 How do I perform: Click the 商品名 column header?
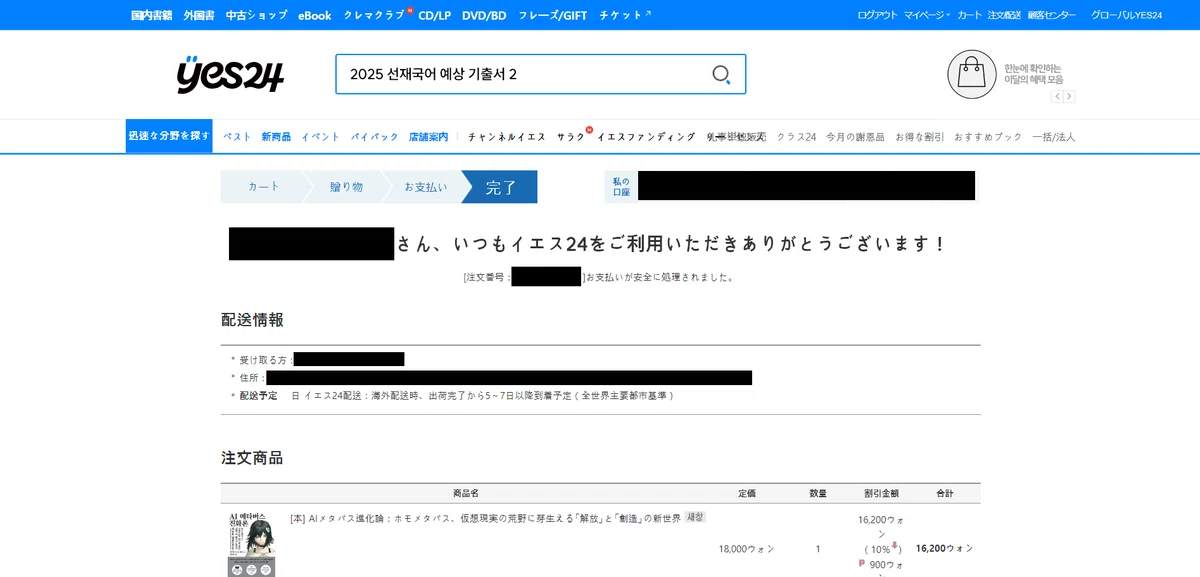coord(466,494)
